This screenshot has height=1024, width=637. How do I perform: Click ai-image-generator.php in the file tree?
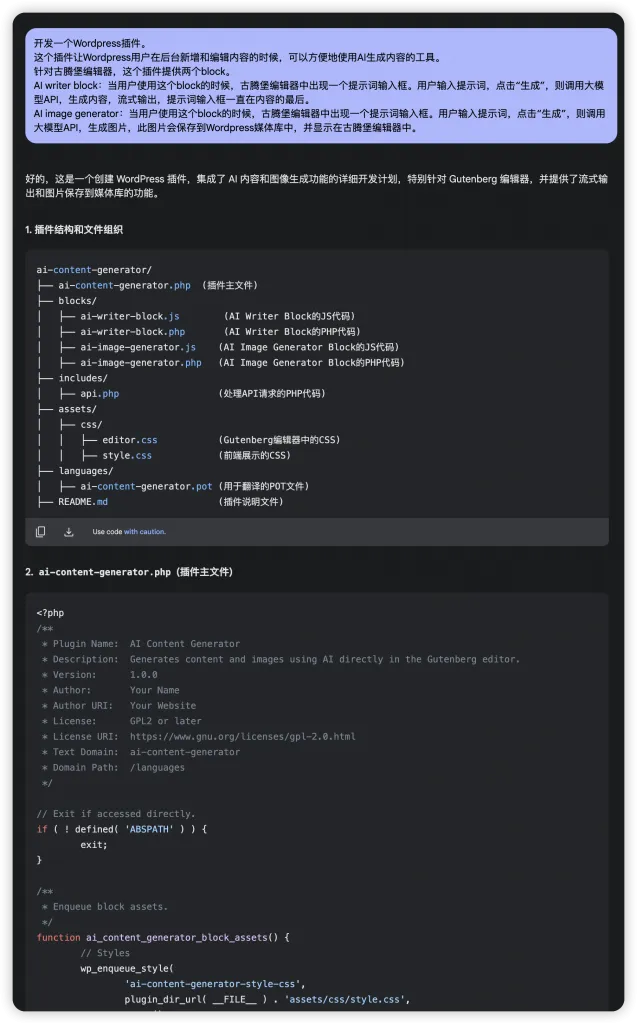click(x=141, y=362)
